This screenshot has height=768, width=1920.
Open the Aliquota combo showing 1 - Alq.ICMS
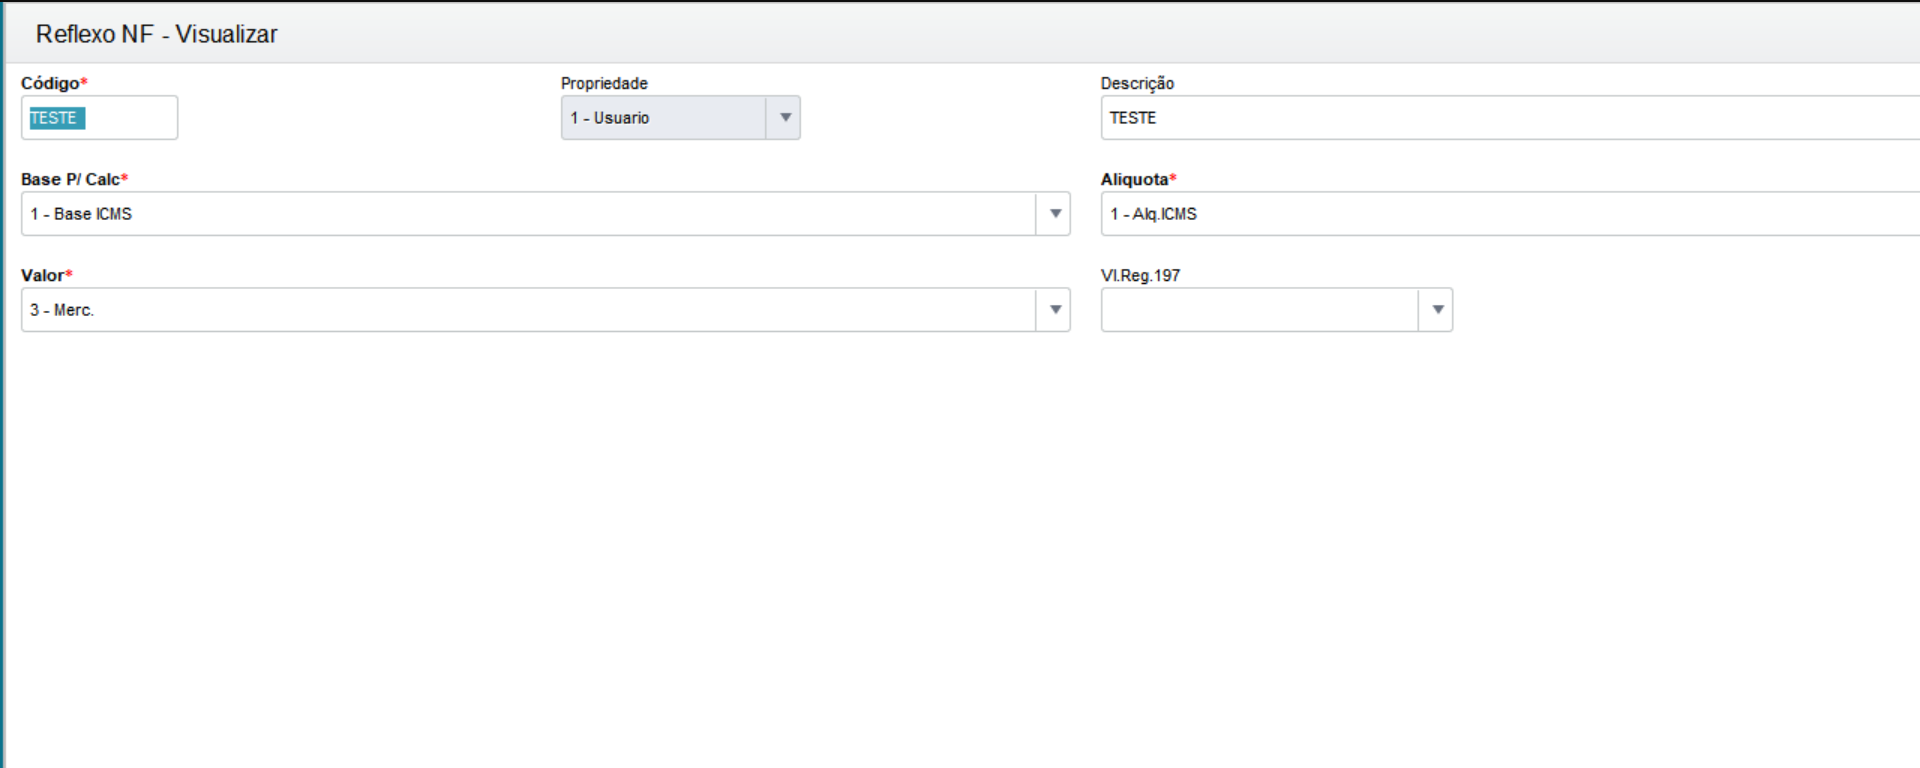1510,214
